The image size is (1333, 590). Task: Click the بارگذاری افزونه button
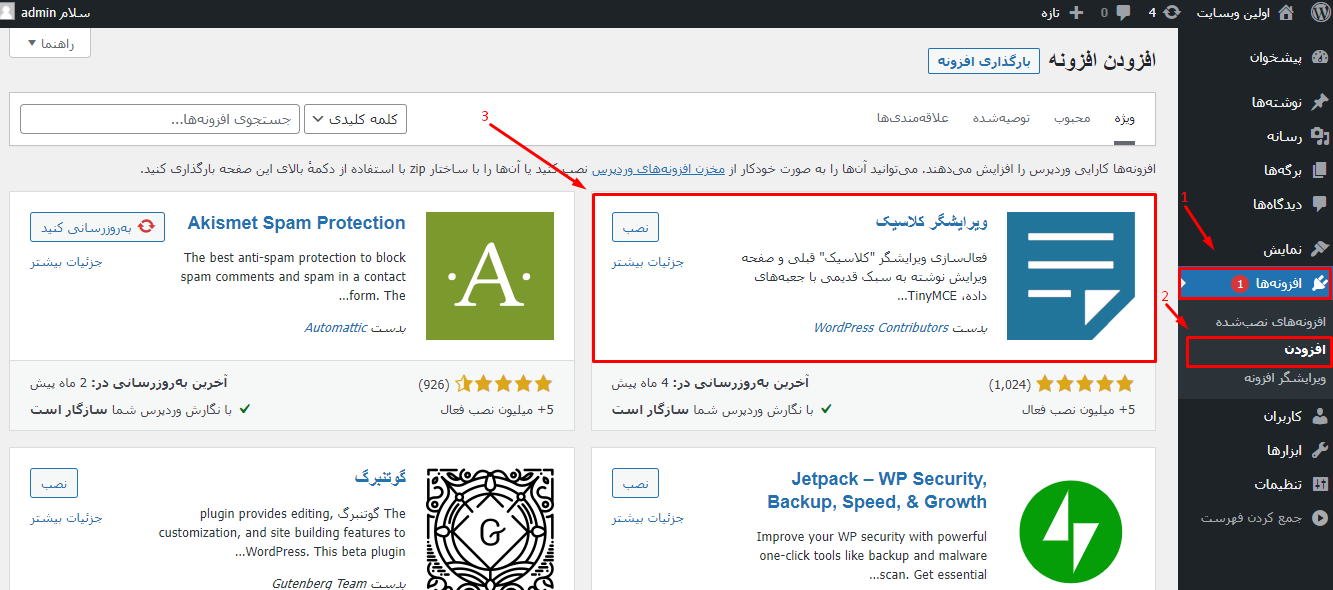point(984,61)
